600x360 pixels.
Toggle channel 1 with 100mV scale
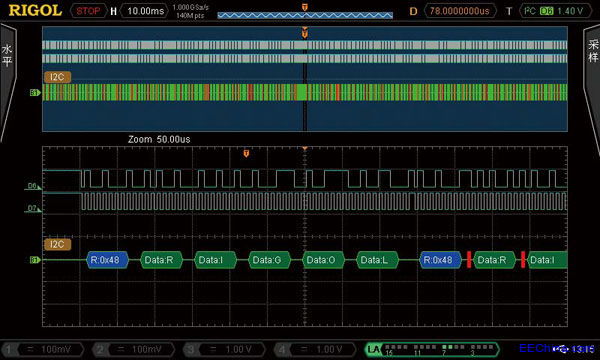point(43,349)
